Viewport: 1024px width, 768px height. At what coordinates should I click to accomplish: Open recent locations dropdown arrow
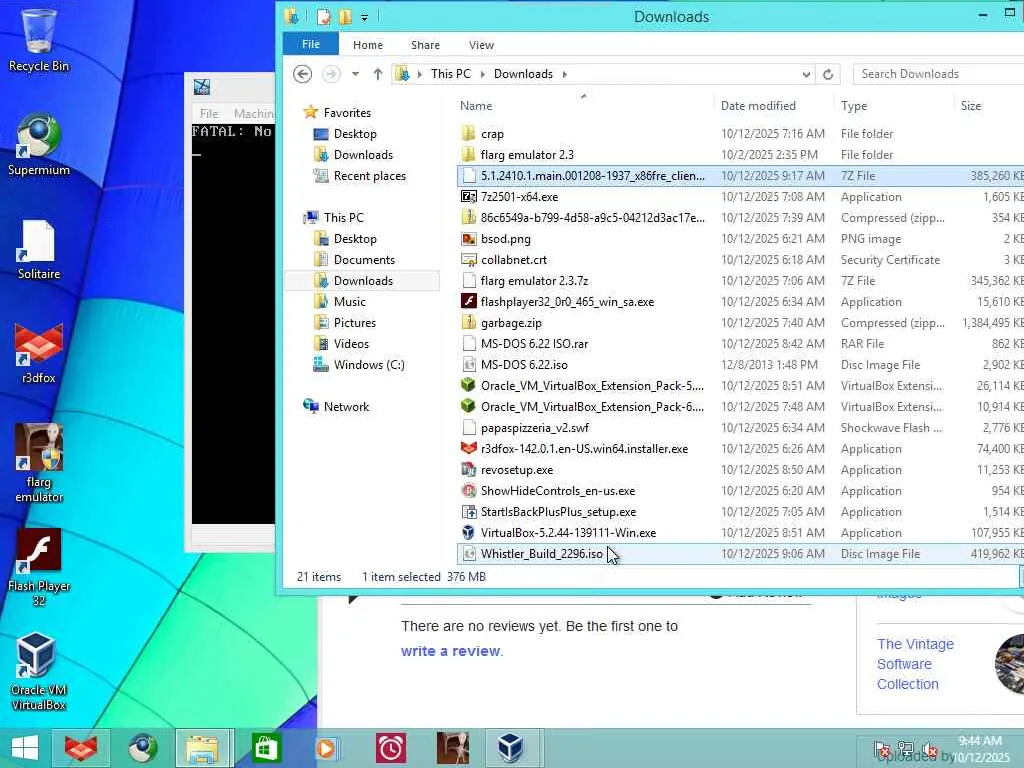[355, 74]
